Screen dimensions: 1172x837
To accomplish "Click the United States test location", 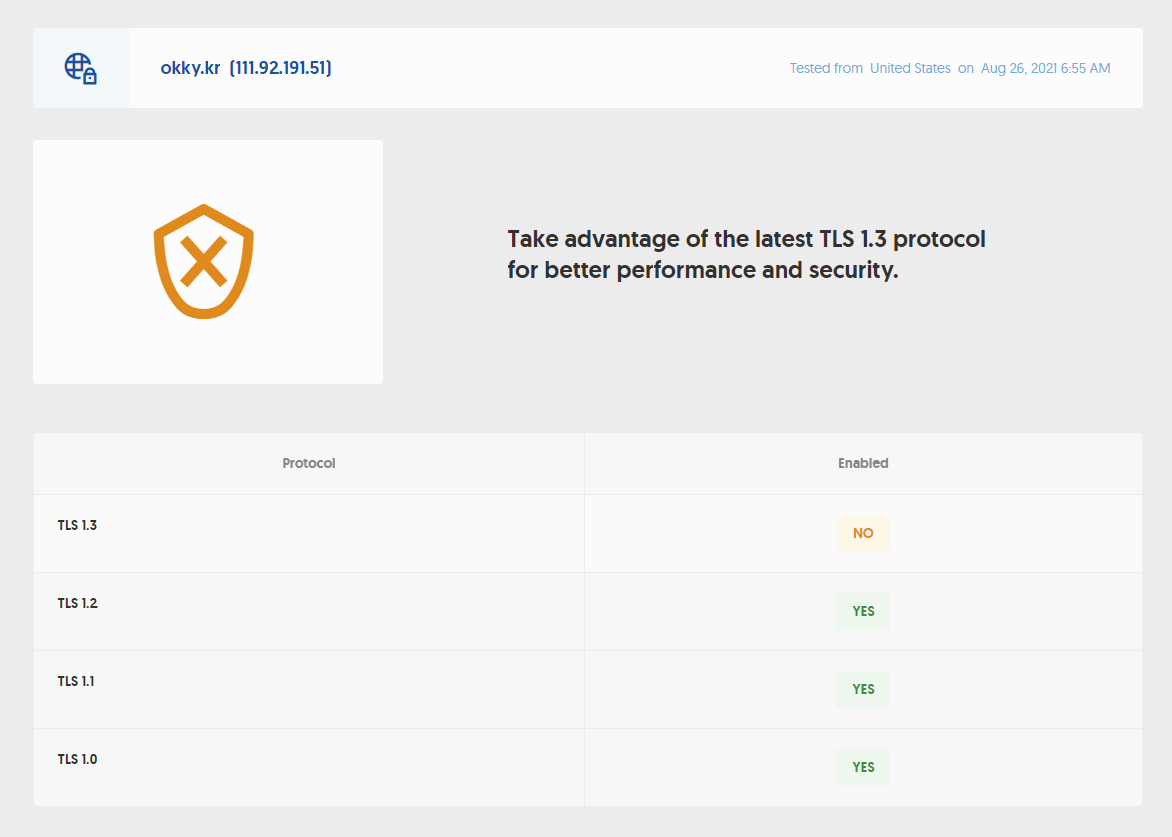I will pos(910,68).
